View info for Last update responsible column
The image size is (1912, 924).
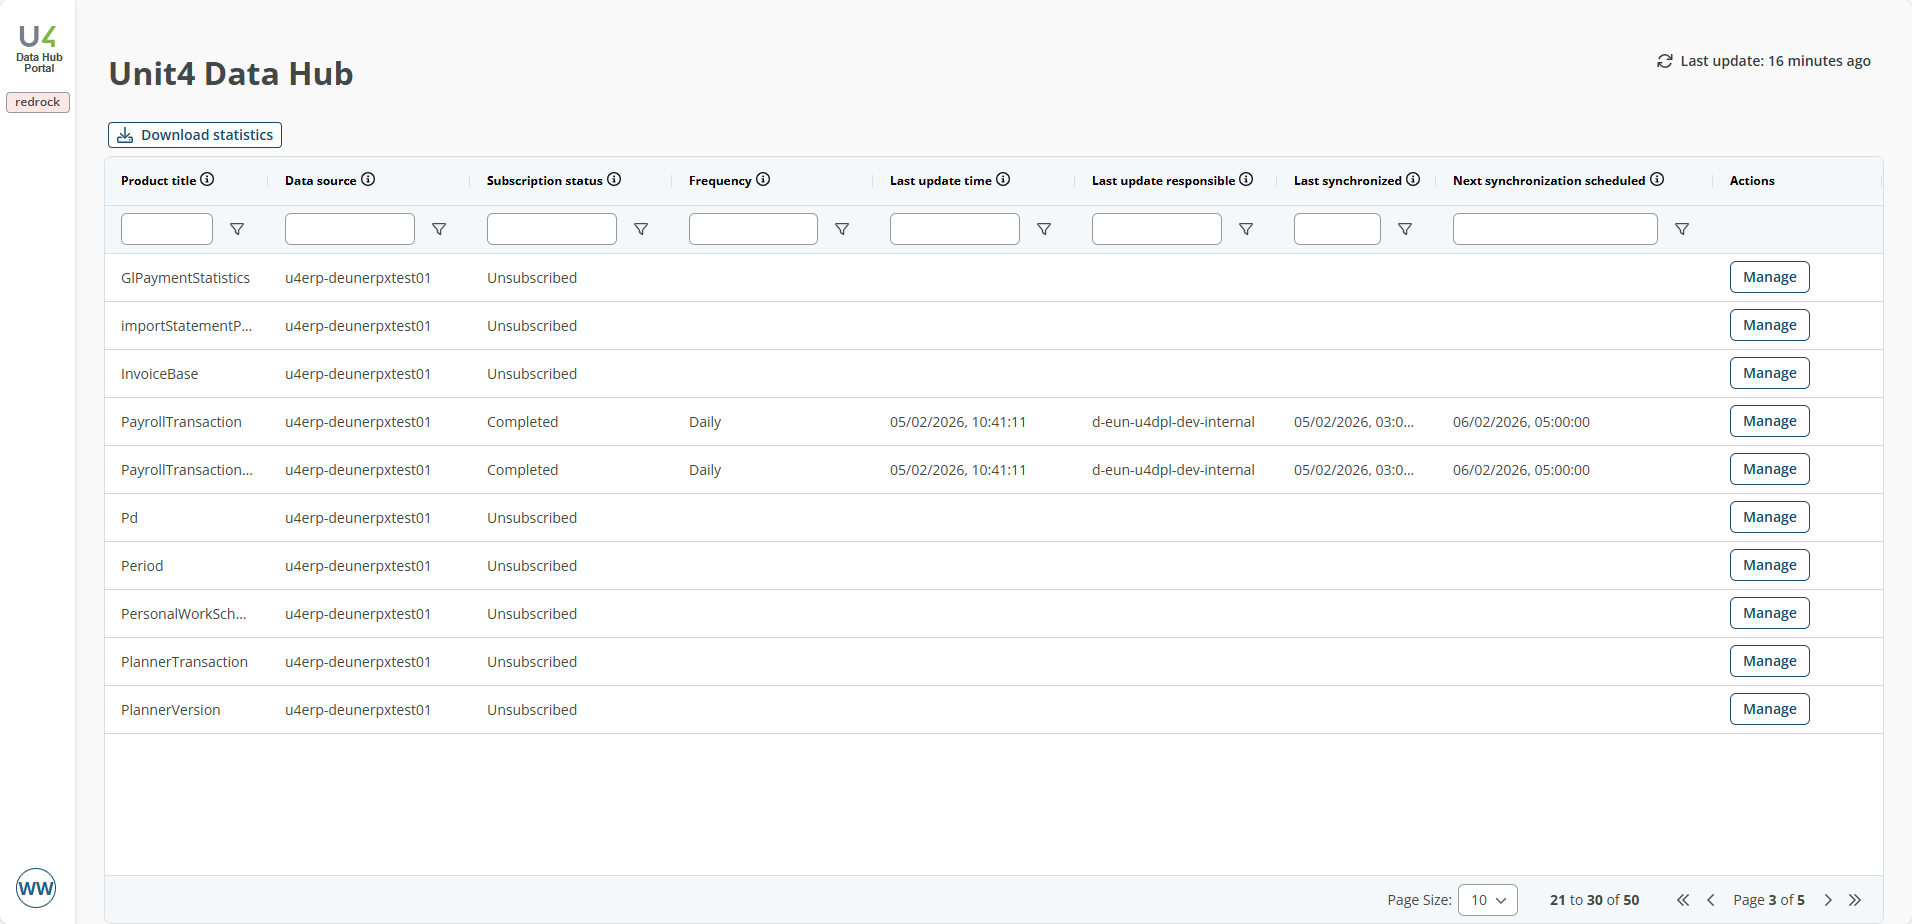1247,180
